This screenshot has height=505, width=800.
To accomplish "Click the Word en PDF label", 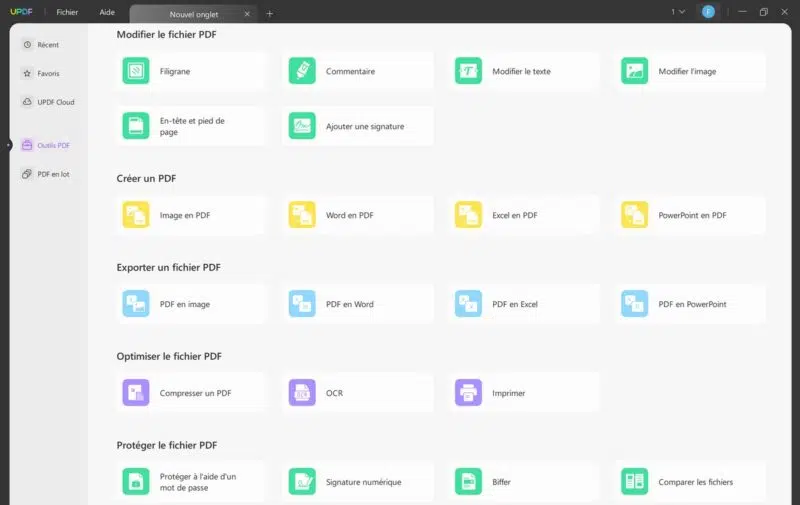I will (349, 215).
